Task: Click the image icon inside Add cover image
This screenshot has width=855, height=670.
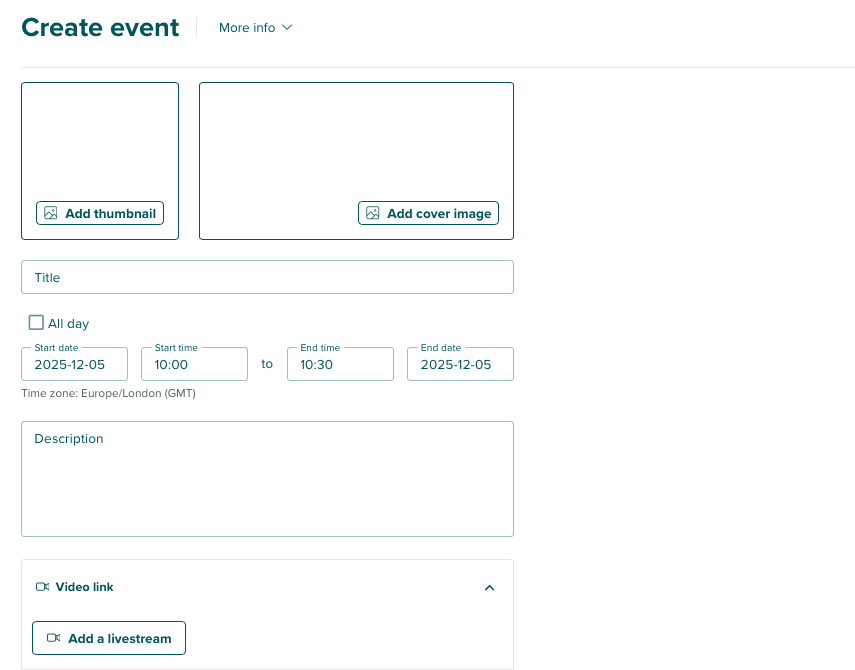Action: (372, 213)
